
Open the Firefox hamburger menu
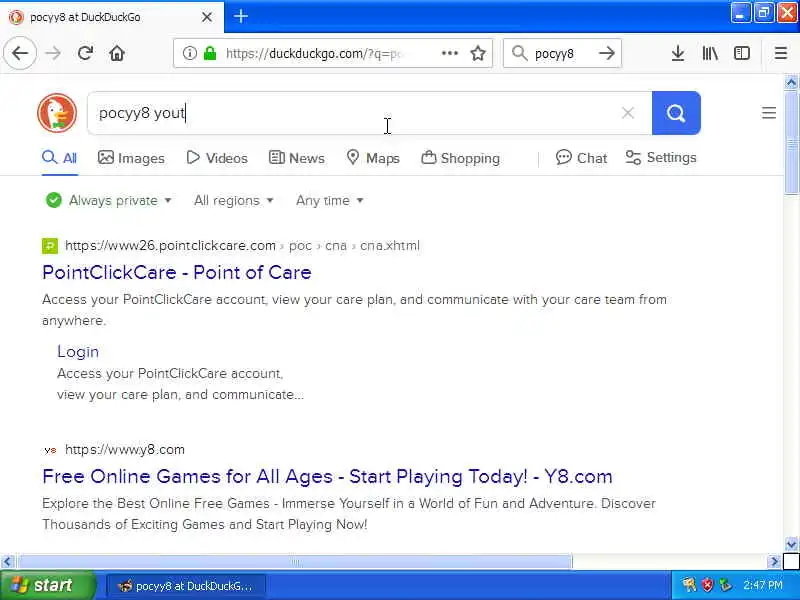click(x=781, y=53)
